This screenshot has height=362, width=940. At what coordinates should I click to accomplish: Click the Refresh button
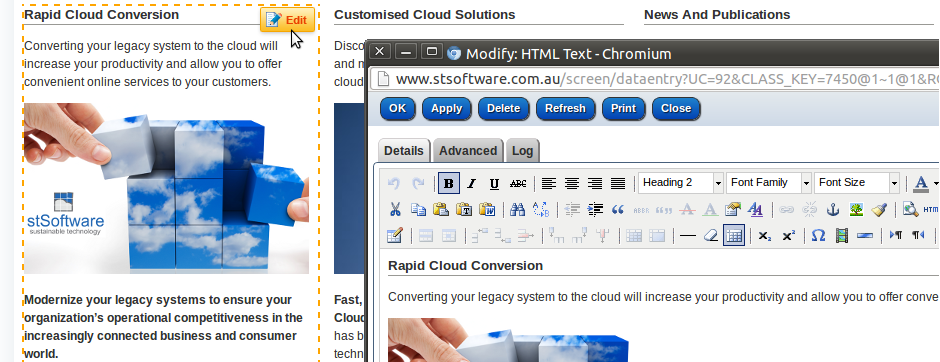pyautogui.click(x=565, y=108)
